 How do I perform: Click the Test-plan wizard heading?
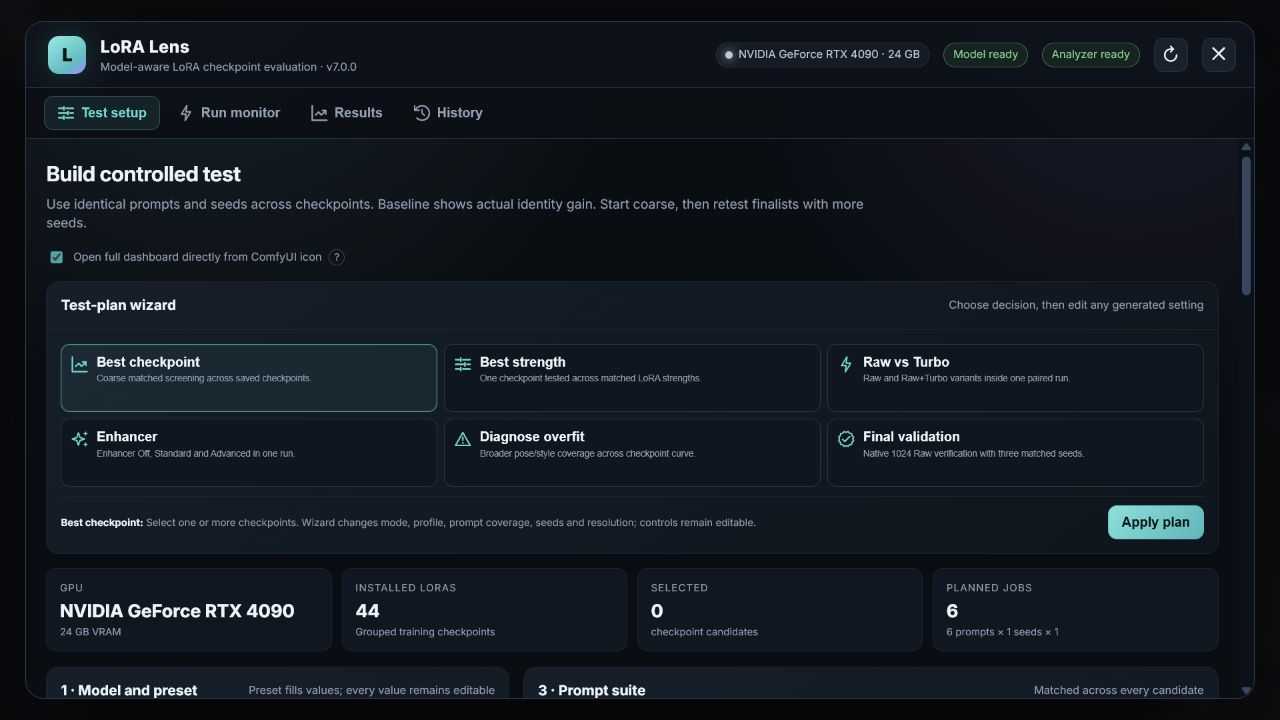click(x=118, y=305)
